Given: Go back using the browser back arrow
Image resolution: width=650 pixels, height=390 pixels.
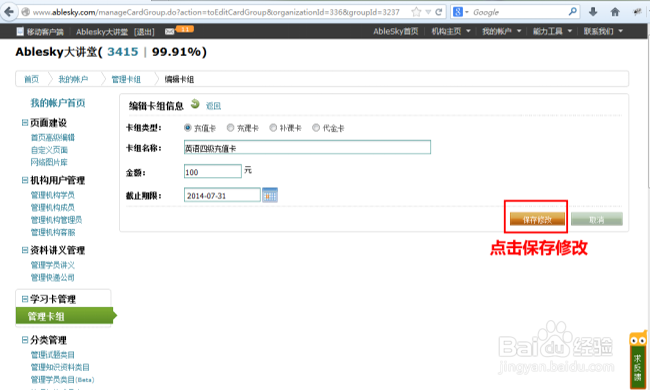Looking at the screenshot, I should pyautogui.click(x=9, y=12).
